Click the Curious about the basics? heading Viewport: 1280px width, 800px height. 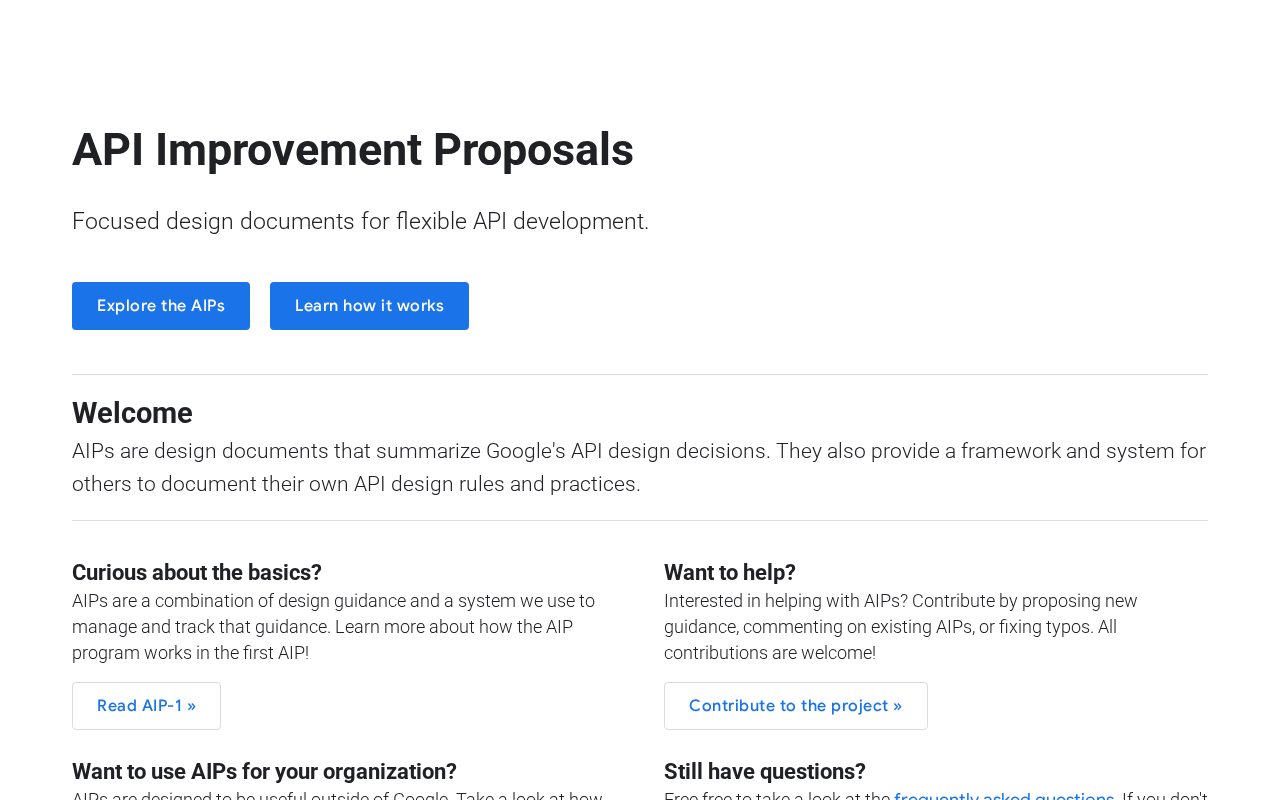(x=197, y=573)
